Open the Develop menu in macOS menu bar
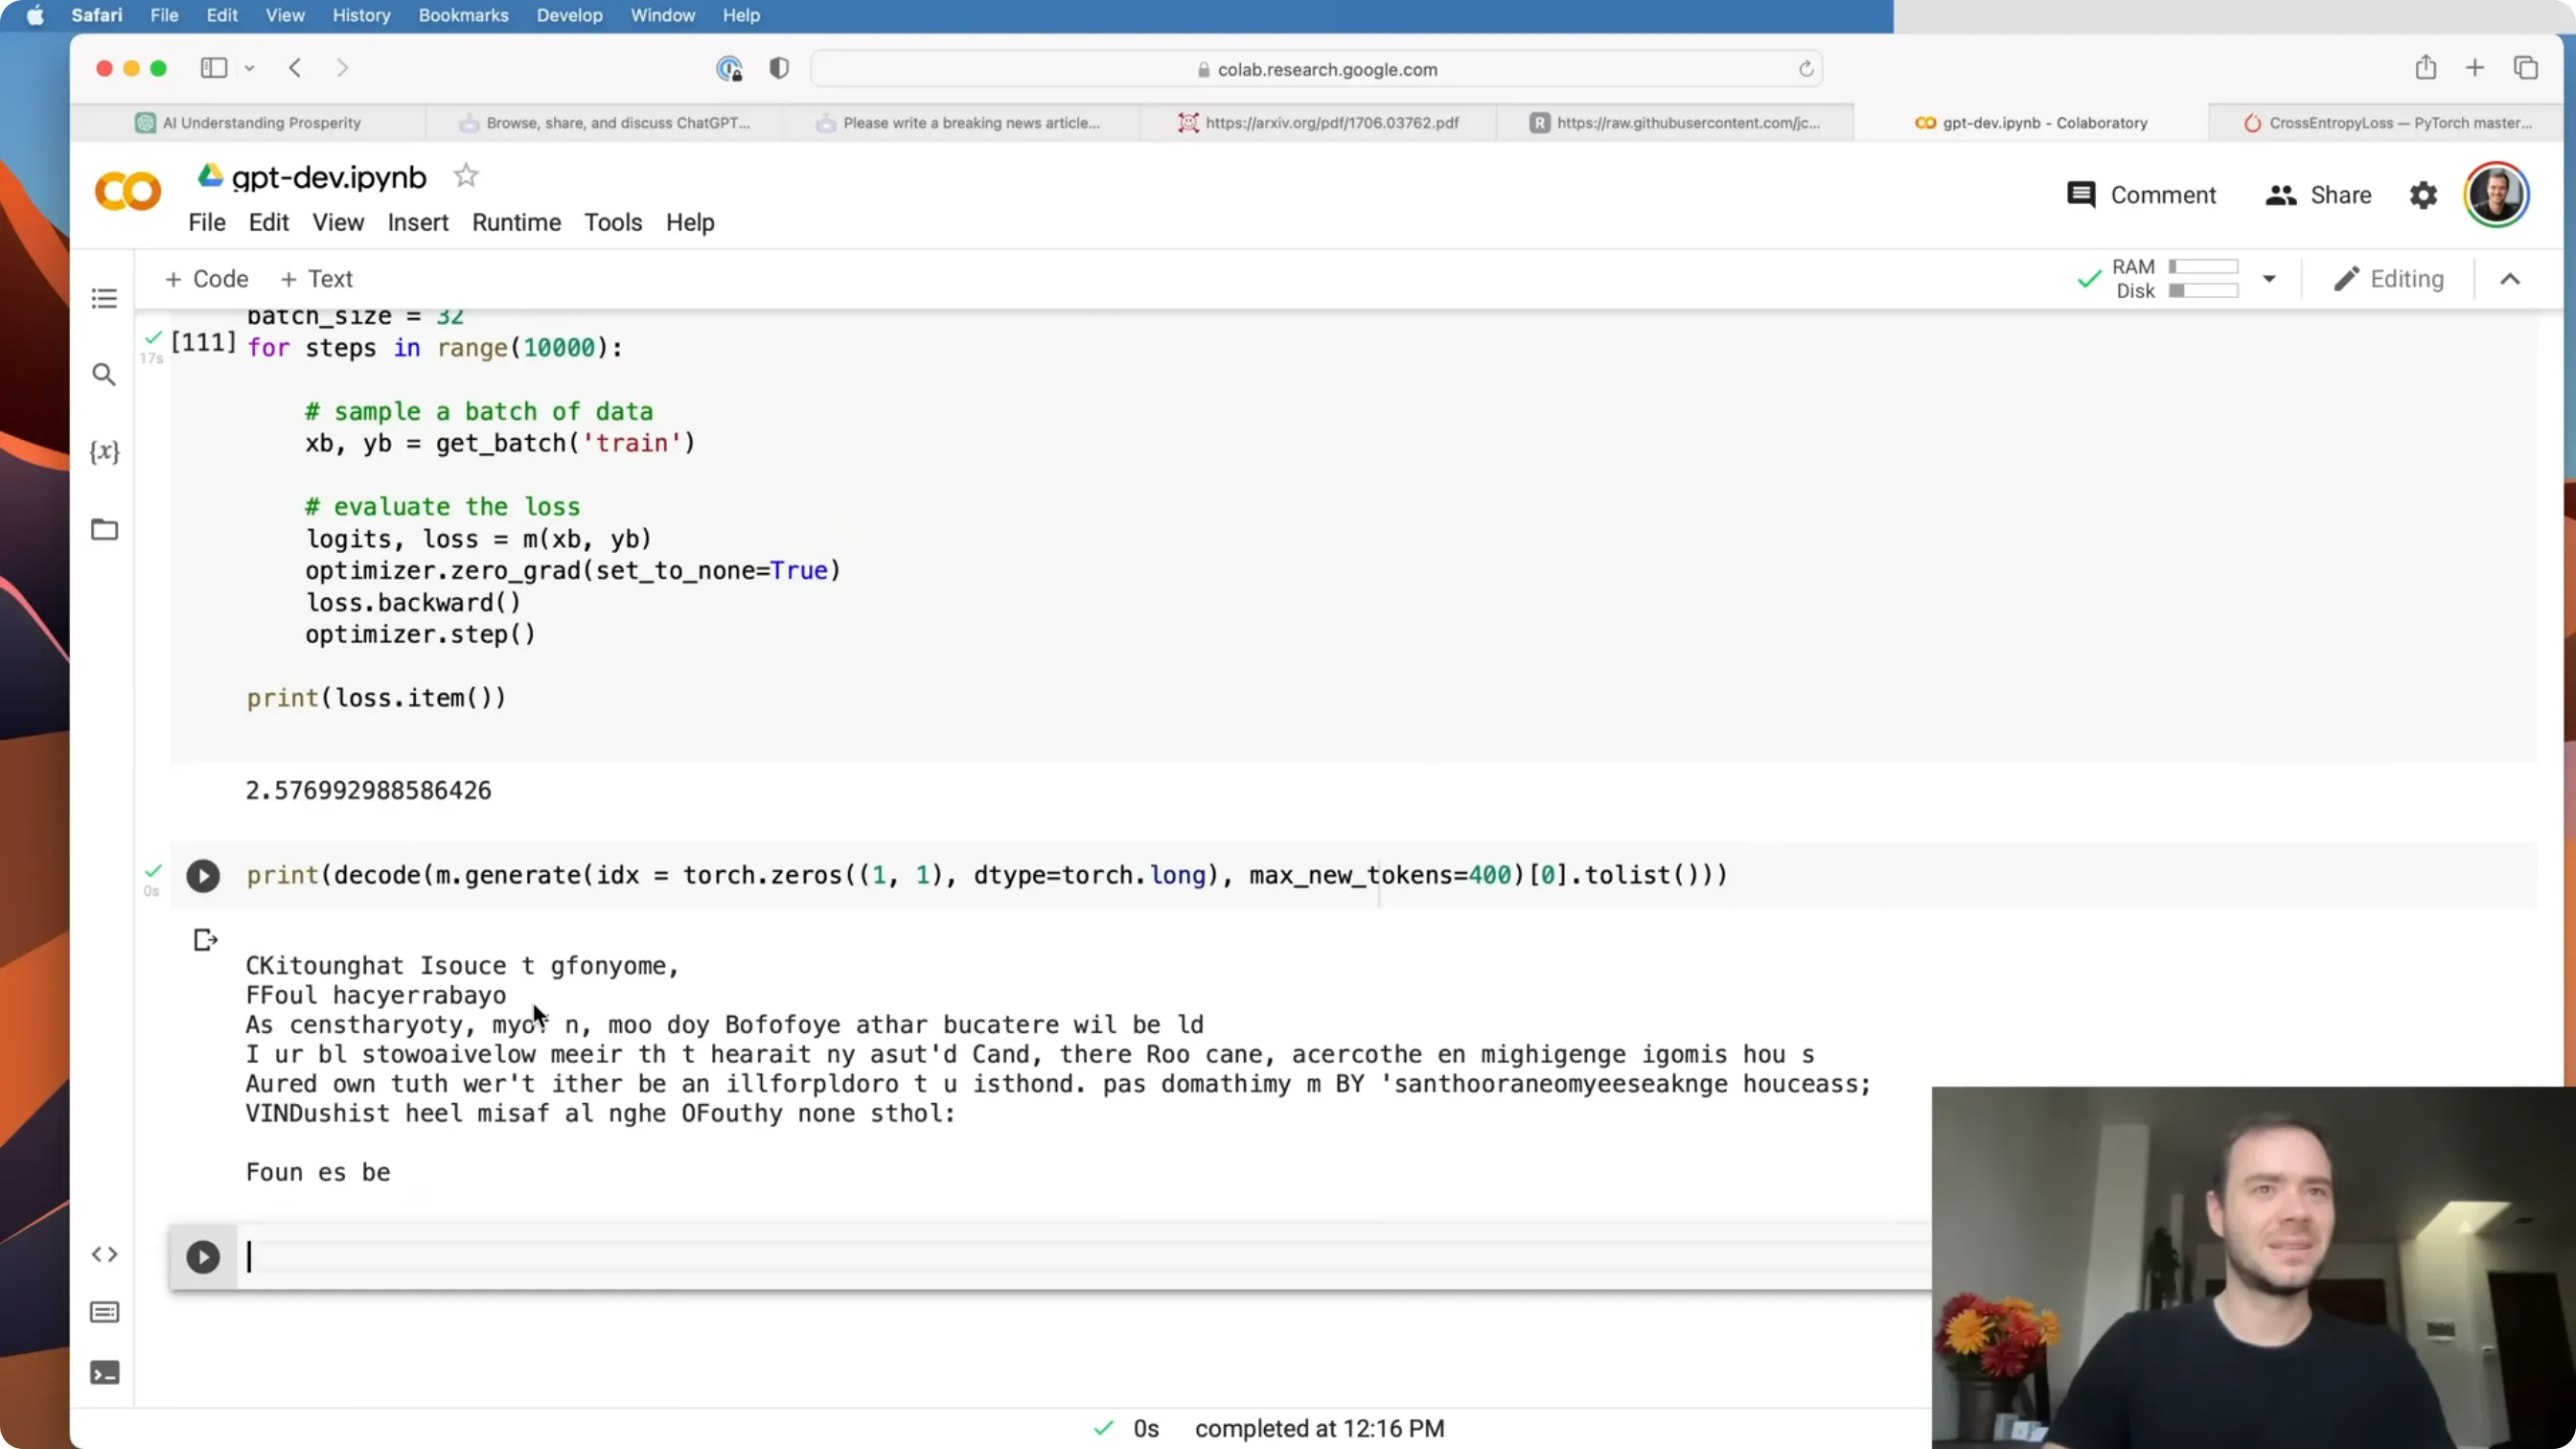Viewport: 2576px width, 1449px height. tap(569, 15)
